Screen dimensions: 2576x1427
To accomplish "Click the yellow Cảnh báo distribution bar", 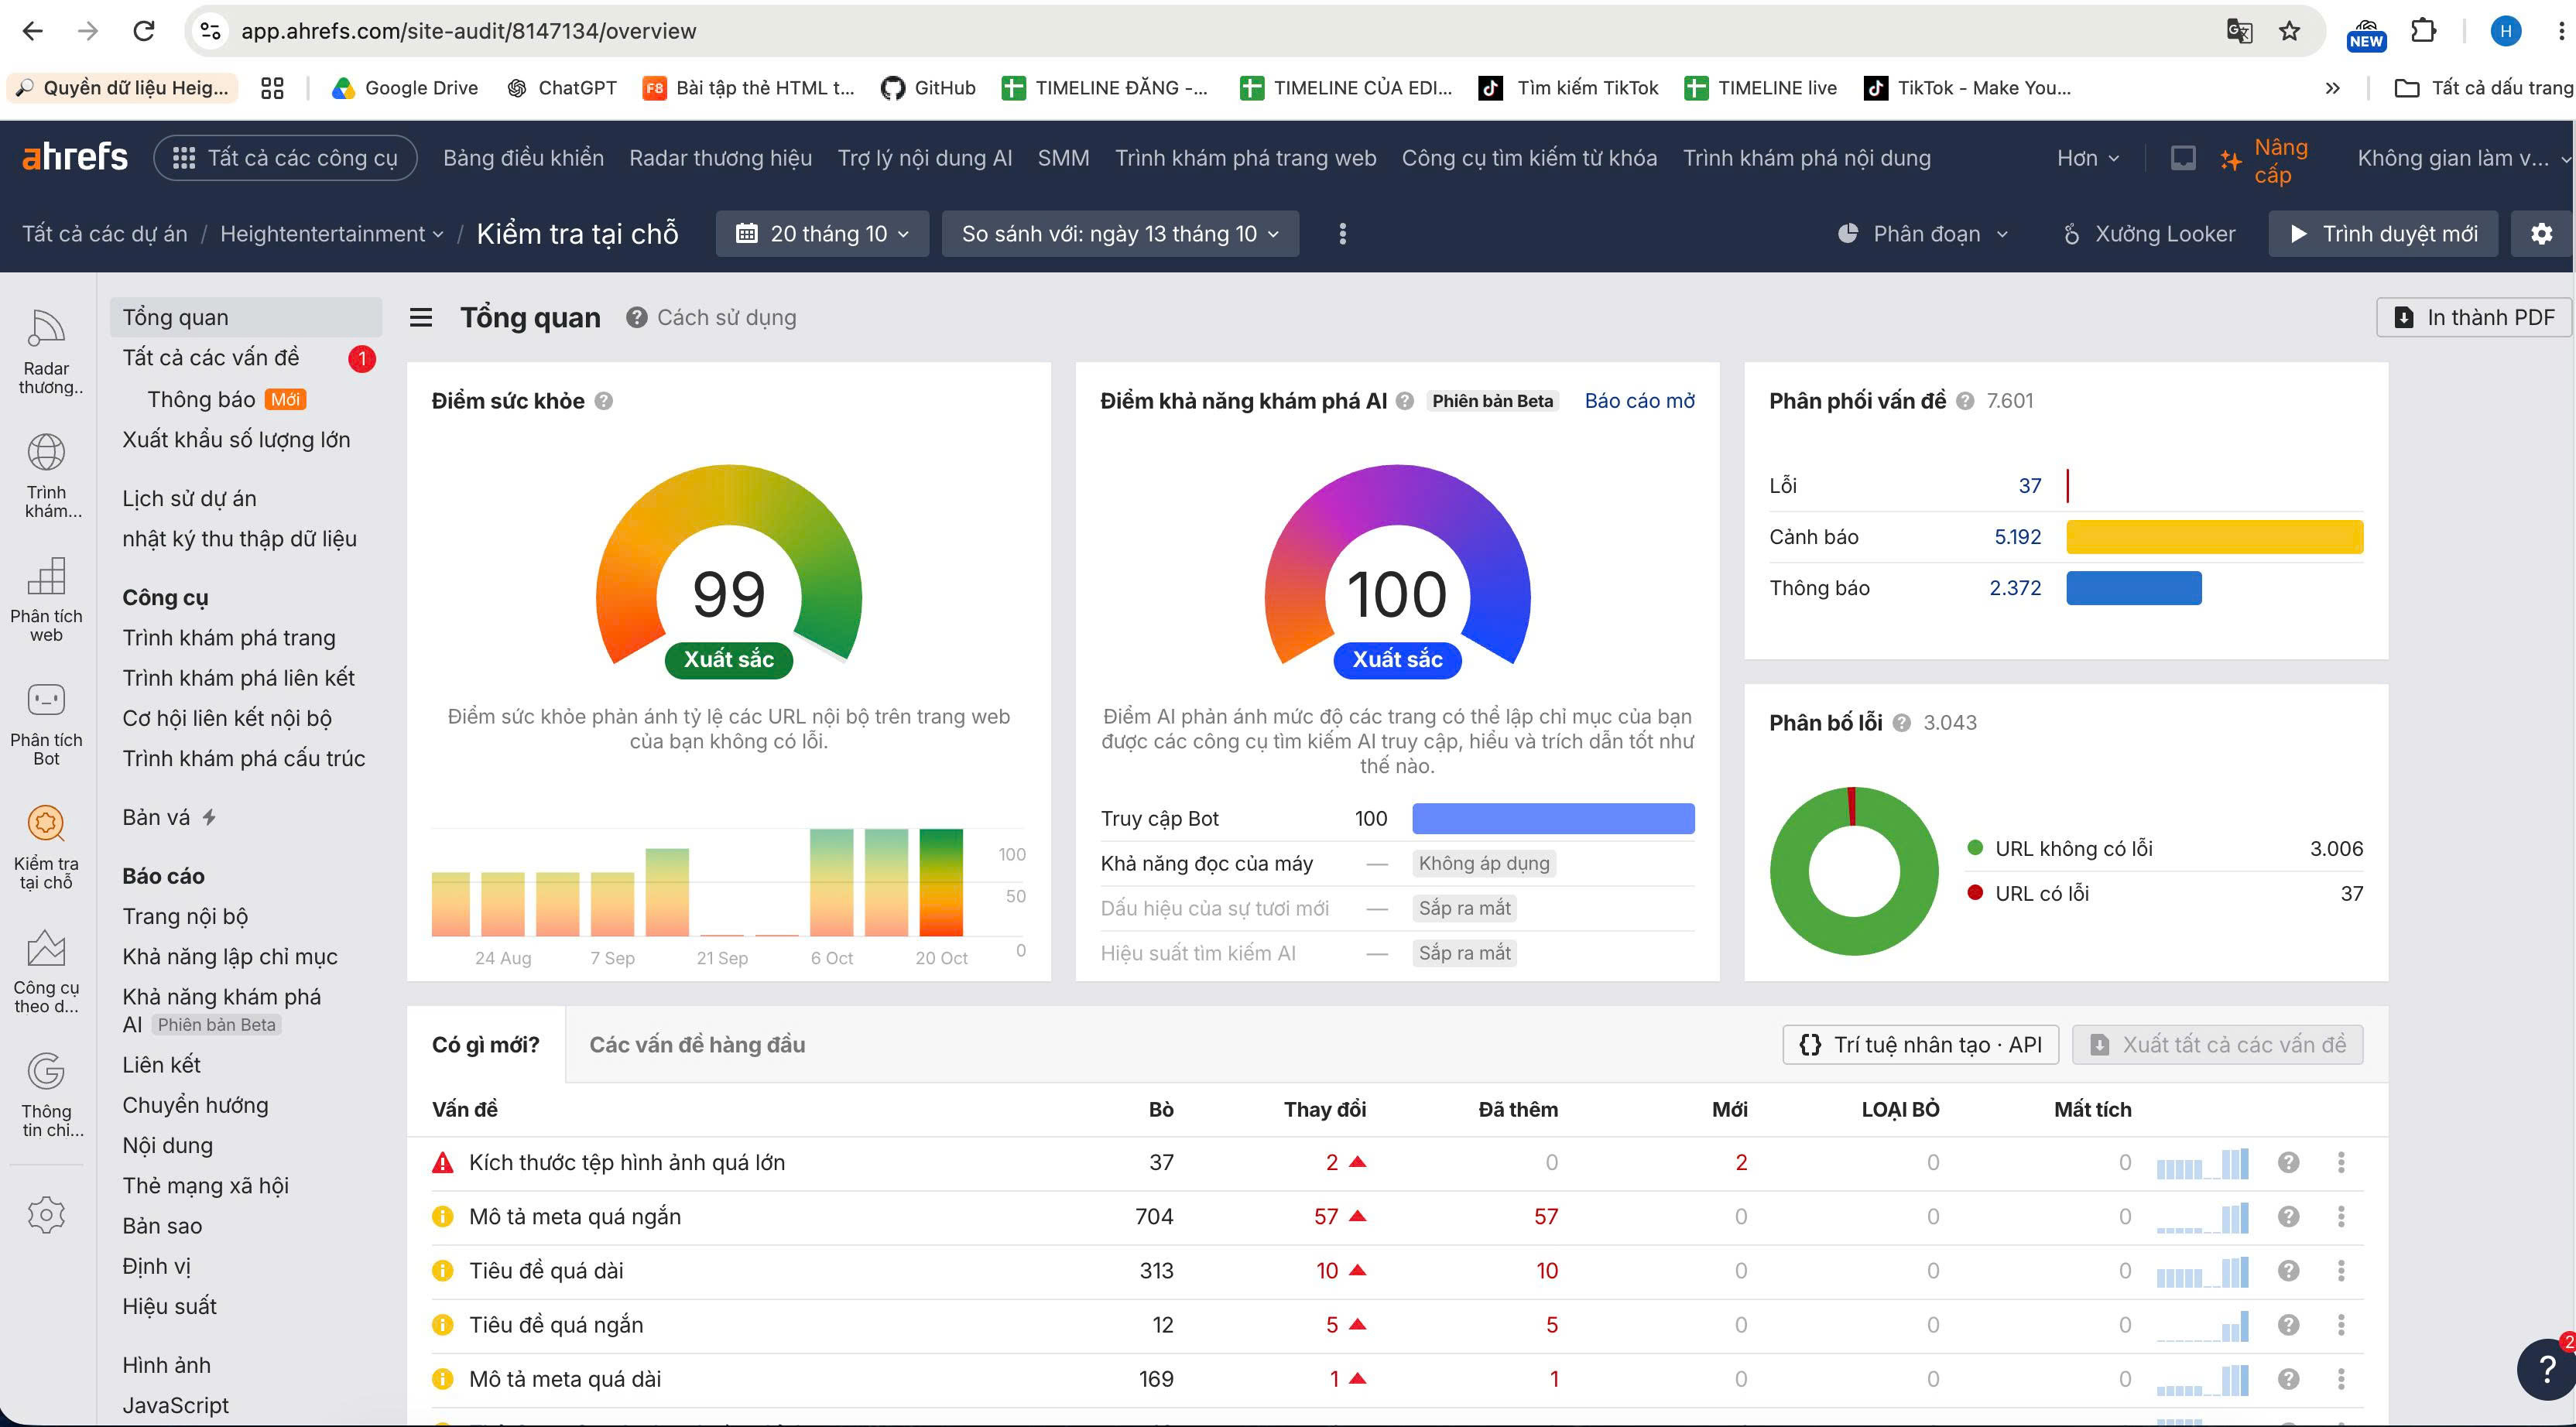I will coord(2215,537).
